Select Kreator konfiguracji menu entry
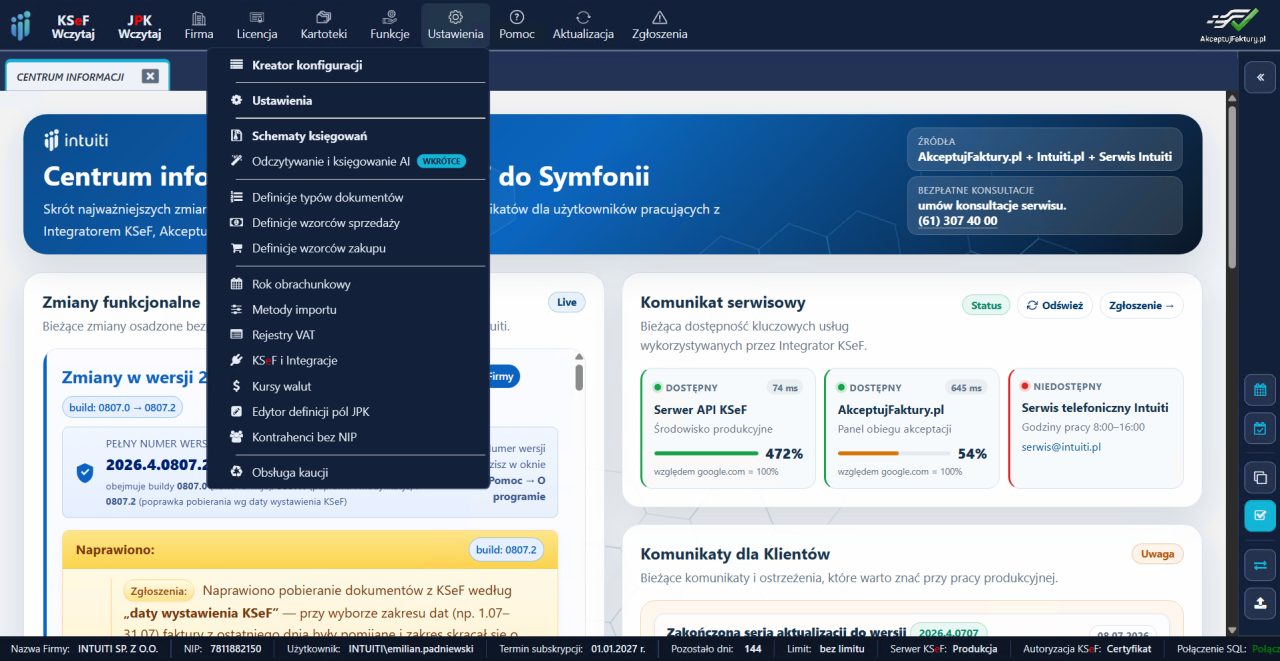This screenshot has width=1280, height=661. click(x=347, y=65)
